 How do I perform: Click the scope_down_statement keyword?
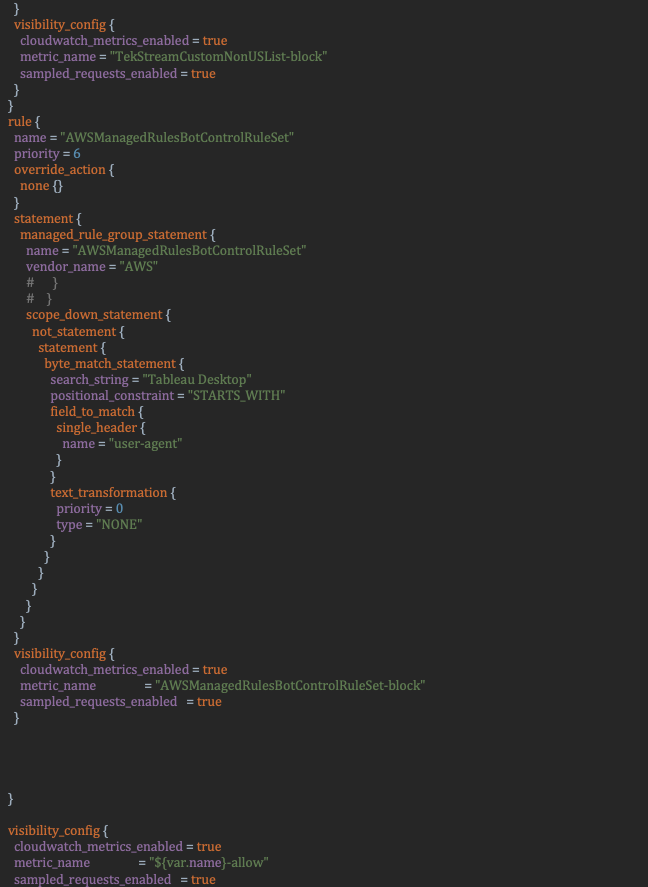pyautogui.click(x=94, y=315)
